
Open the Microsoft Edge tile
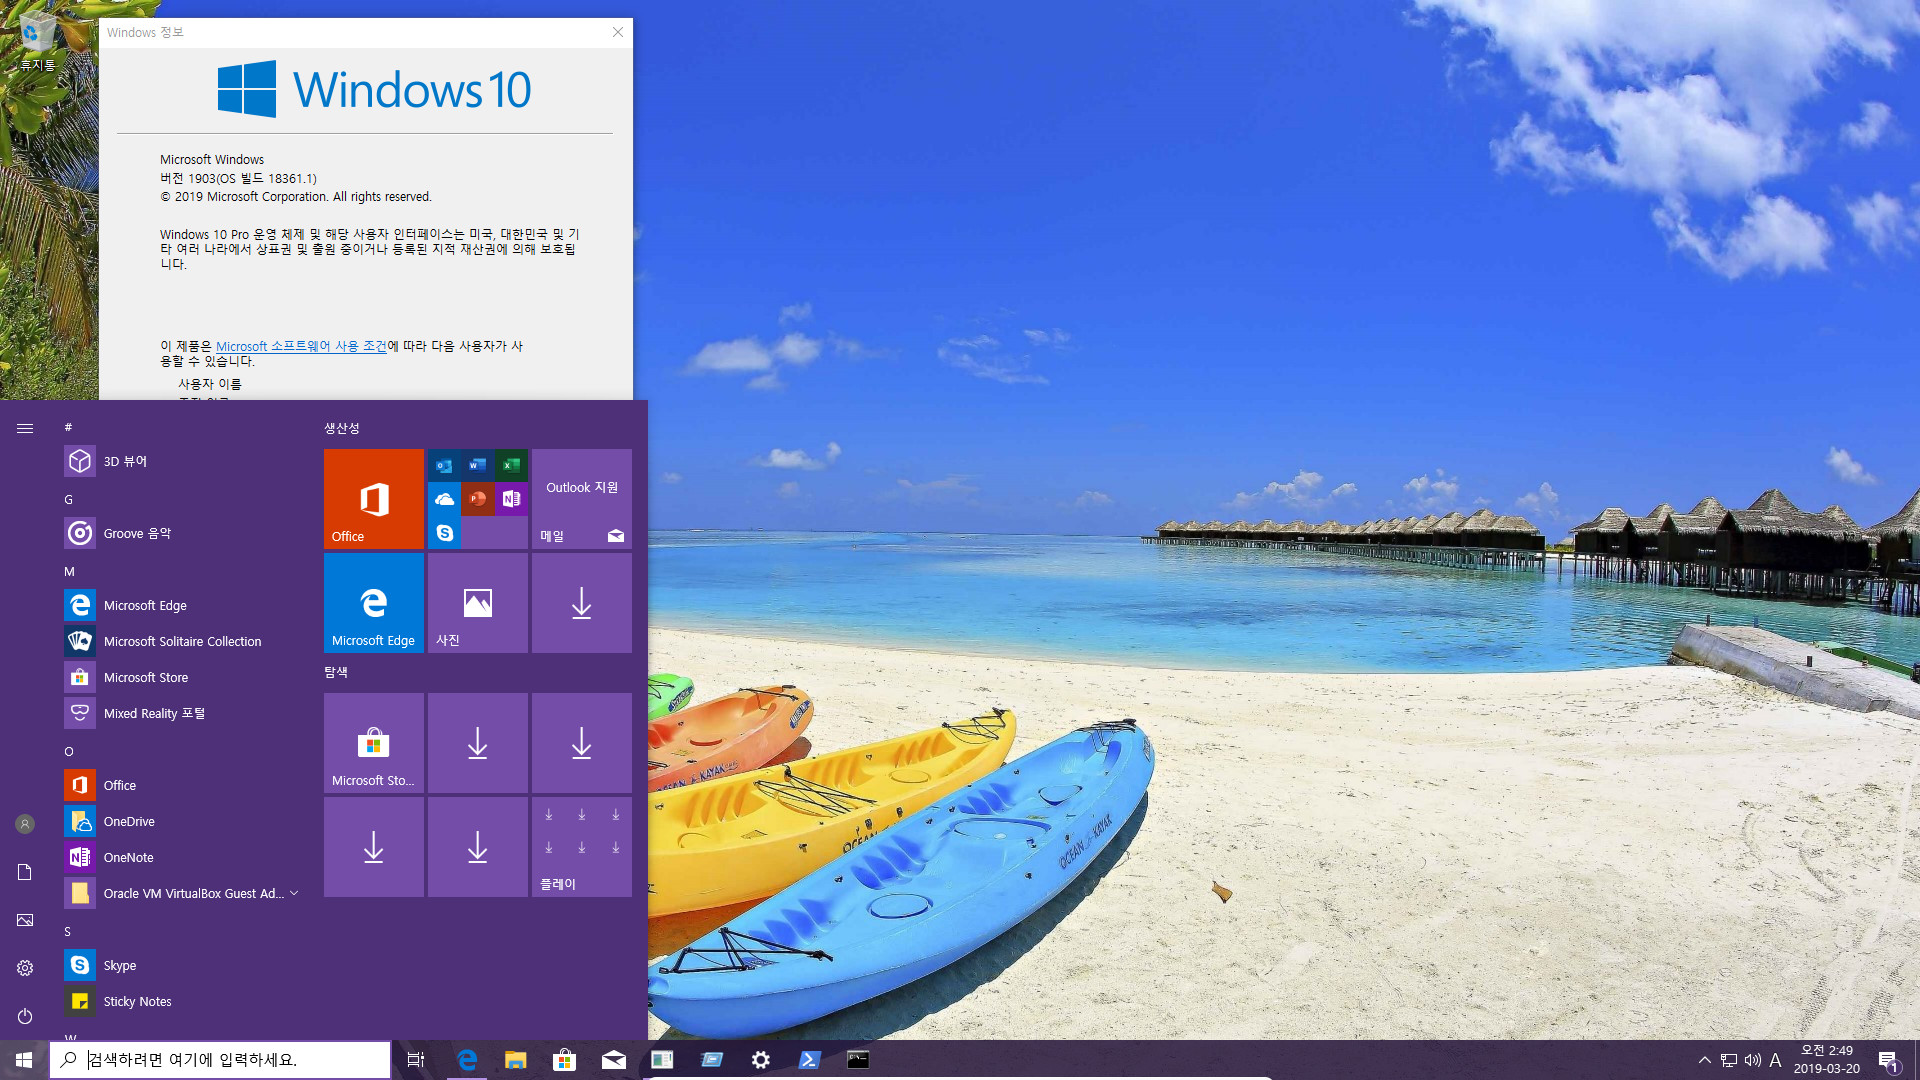[374, 603]
